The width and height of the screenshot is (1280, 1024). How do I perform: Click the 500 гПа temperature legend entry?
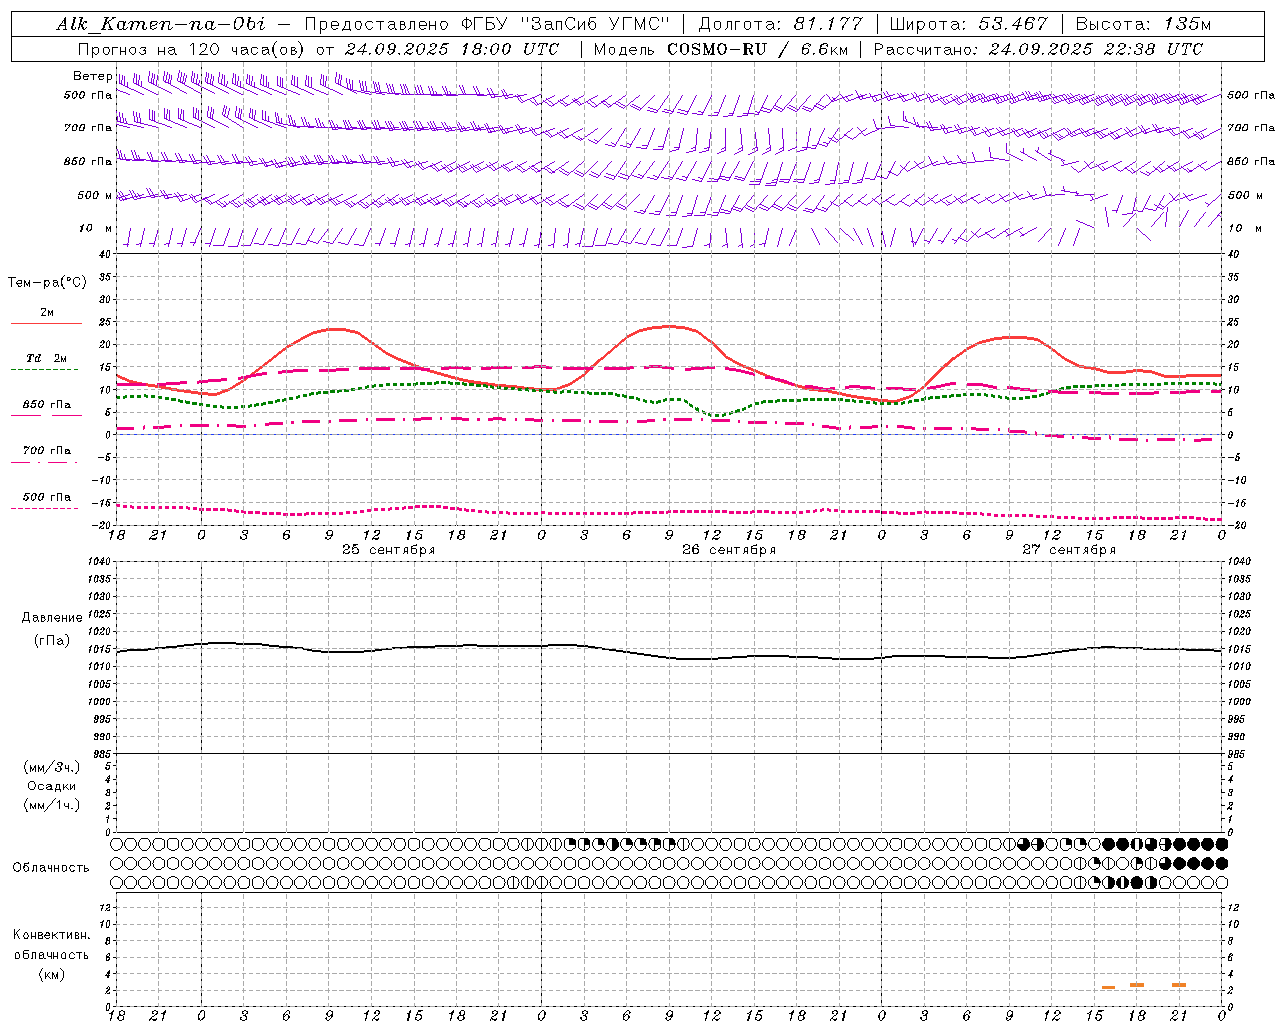[47, 497]
